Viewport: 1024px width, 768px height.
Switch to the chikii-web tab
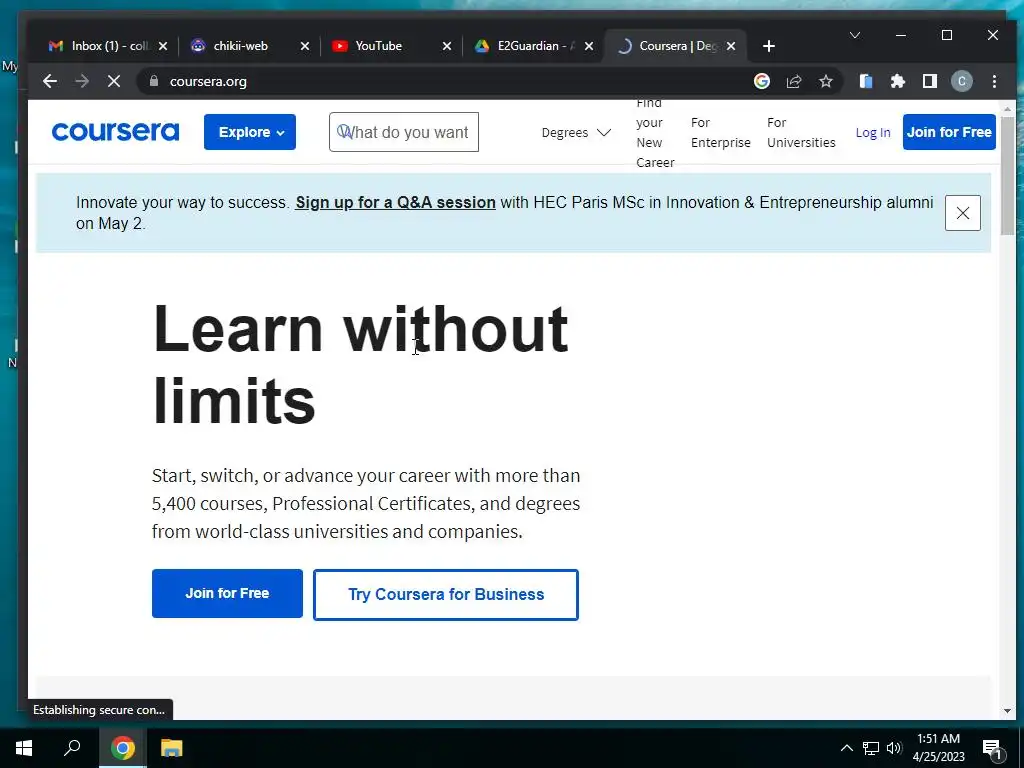[x=240, y=46]
